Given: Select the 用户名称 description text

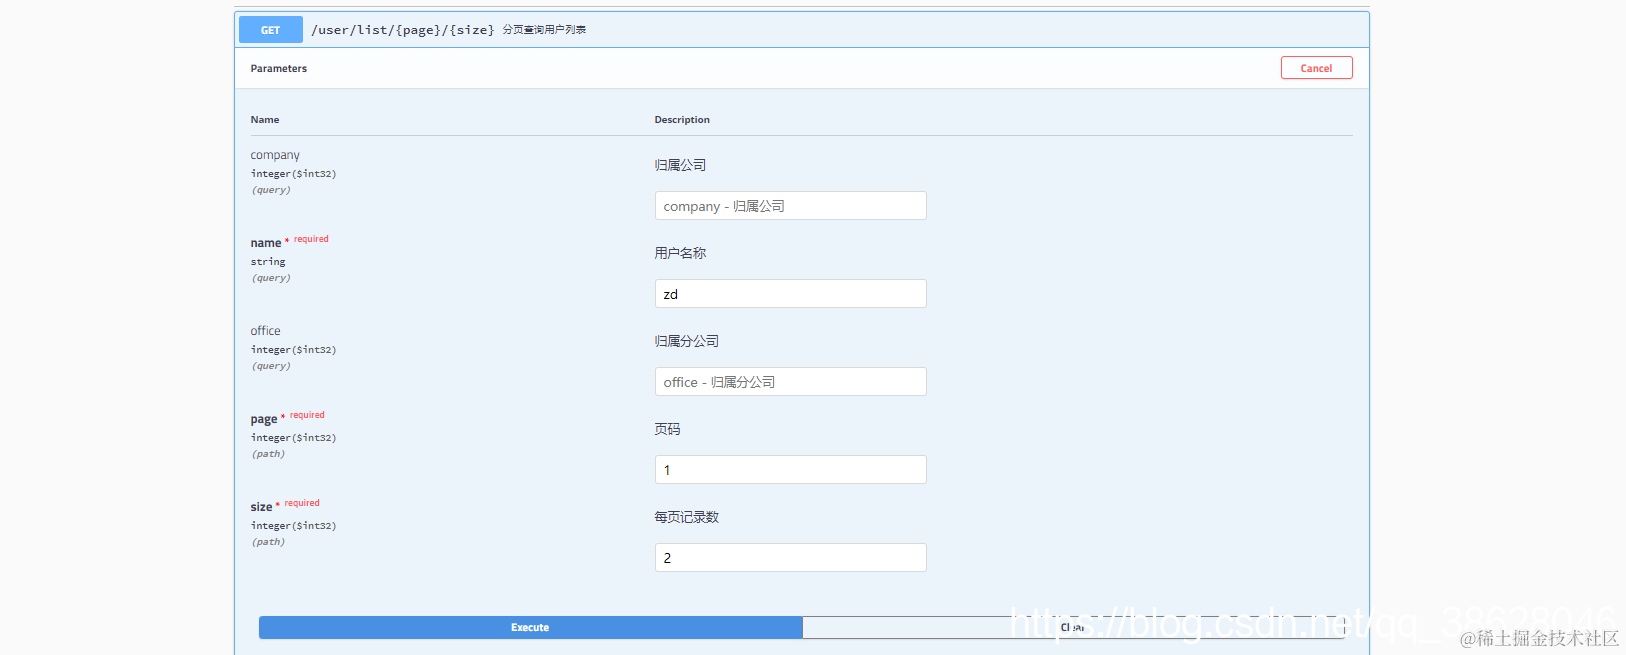Looking at the screenshot, I should coord(680,253).
